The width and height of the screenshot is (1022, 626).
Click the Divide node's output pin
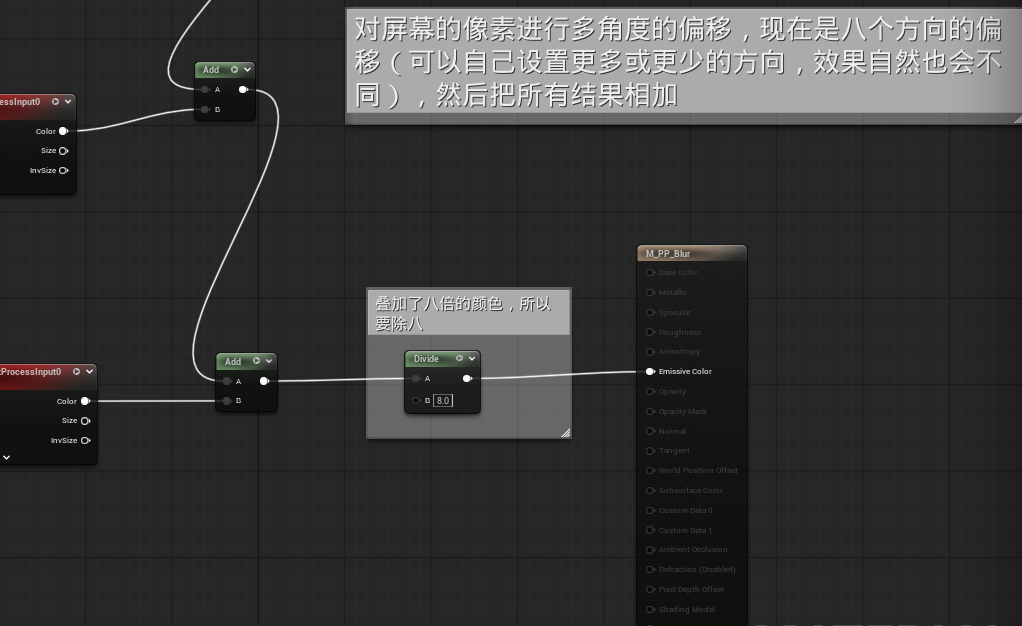coord(466,379)
